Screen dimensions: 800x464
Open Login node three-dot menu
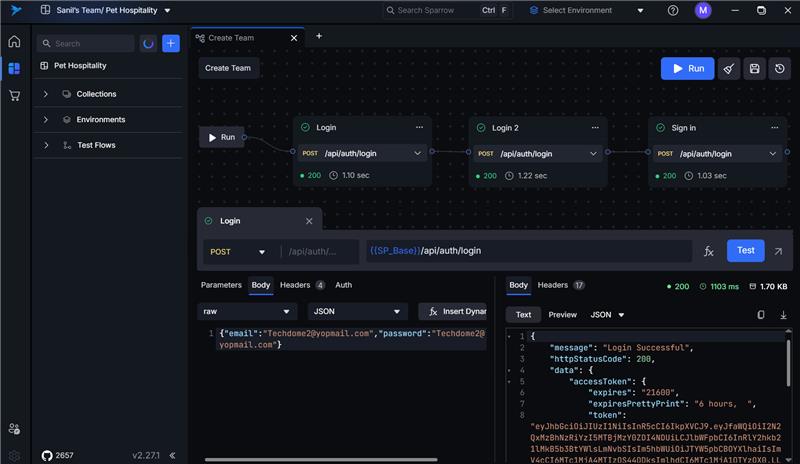tap(419, 128)
